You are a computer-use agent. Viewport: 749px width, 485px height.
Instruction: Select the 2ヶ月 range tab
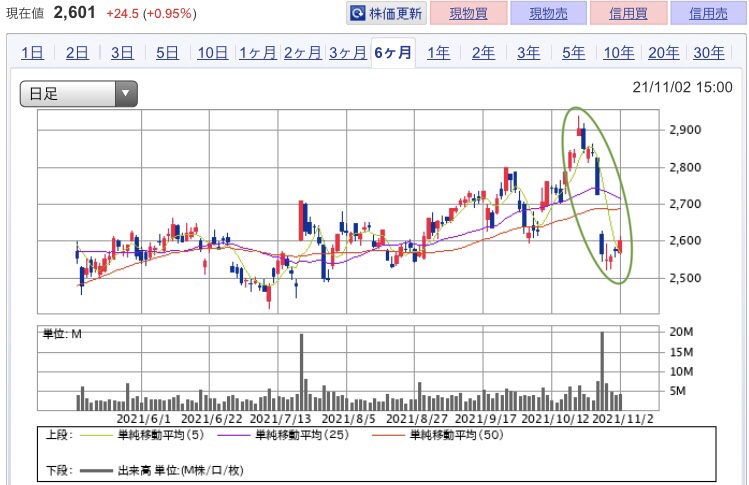303,53
